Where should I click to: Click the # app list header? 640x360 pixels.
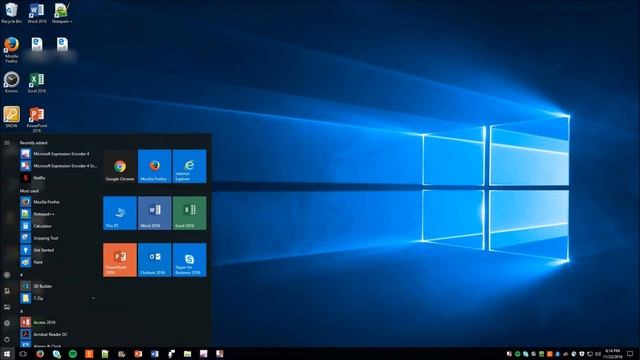(x=22, y=275)
